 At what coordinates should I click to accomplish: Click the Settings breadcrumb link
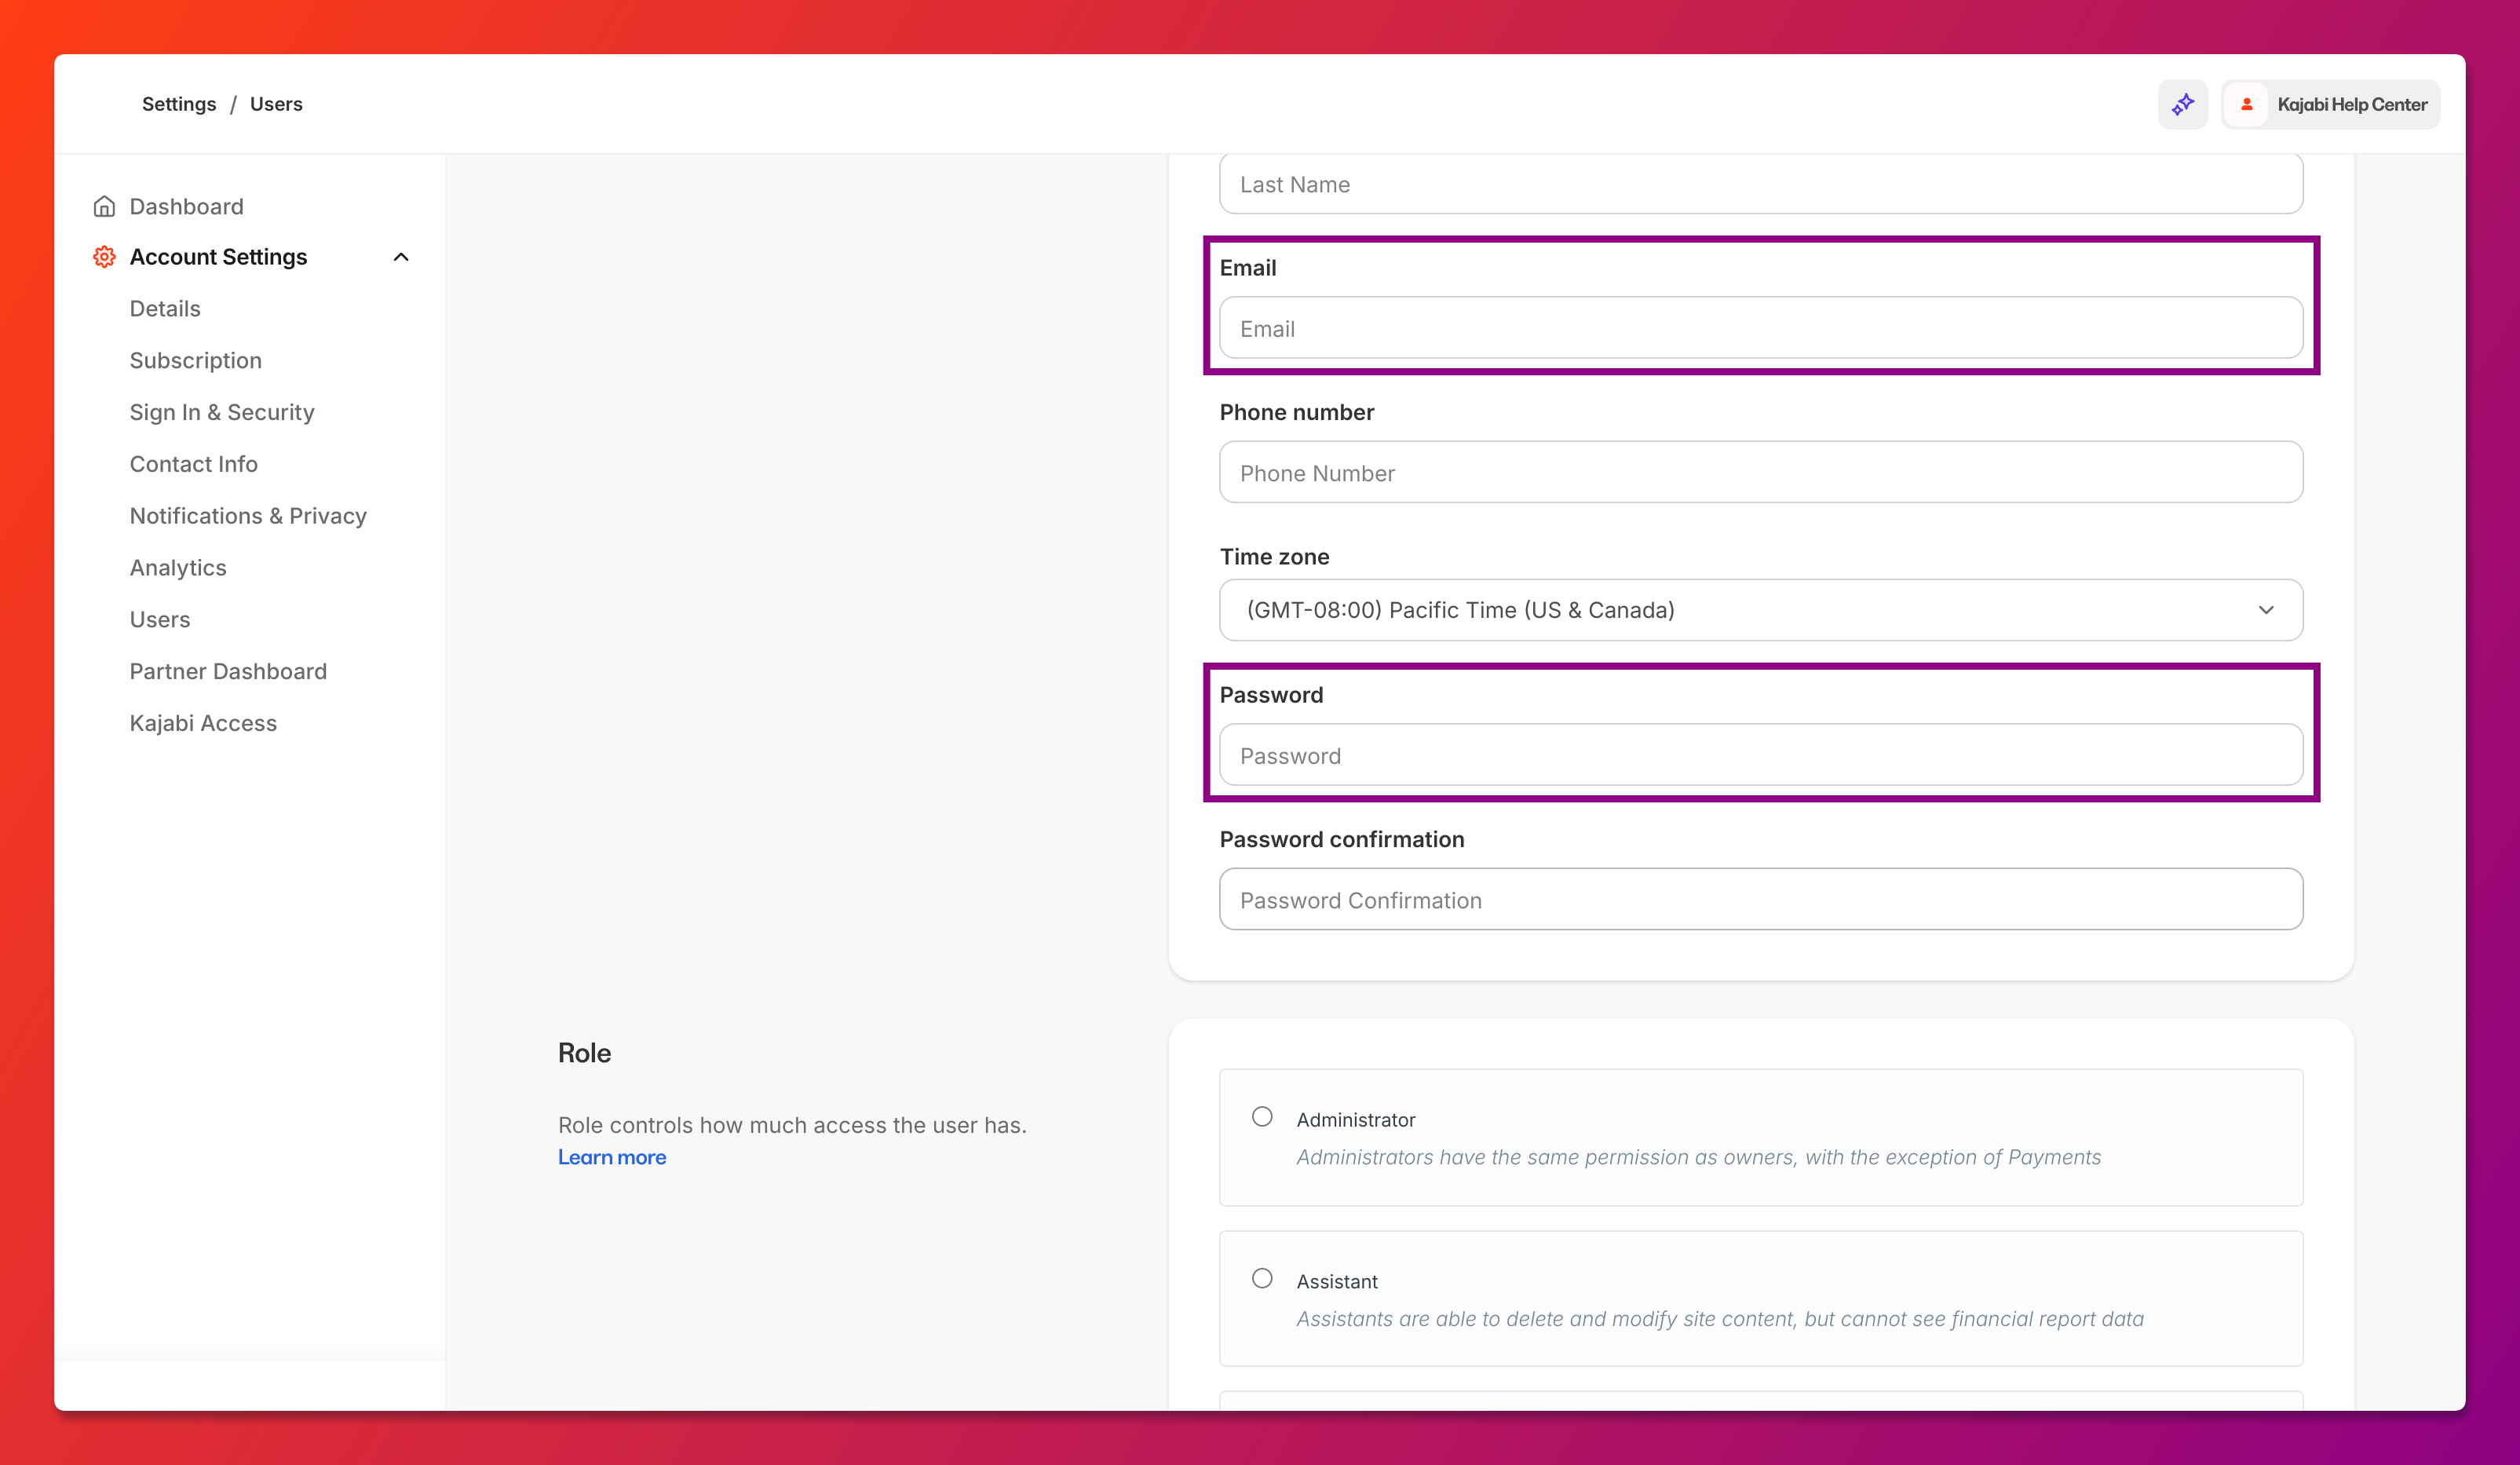pos(179,104)
